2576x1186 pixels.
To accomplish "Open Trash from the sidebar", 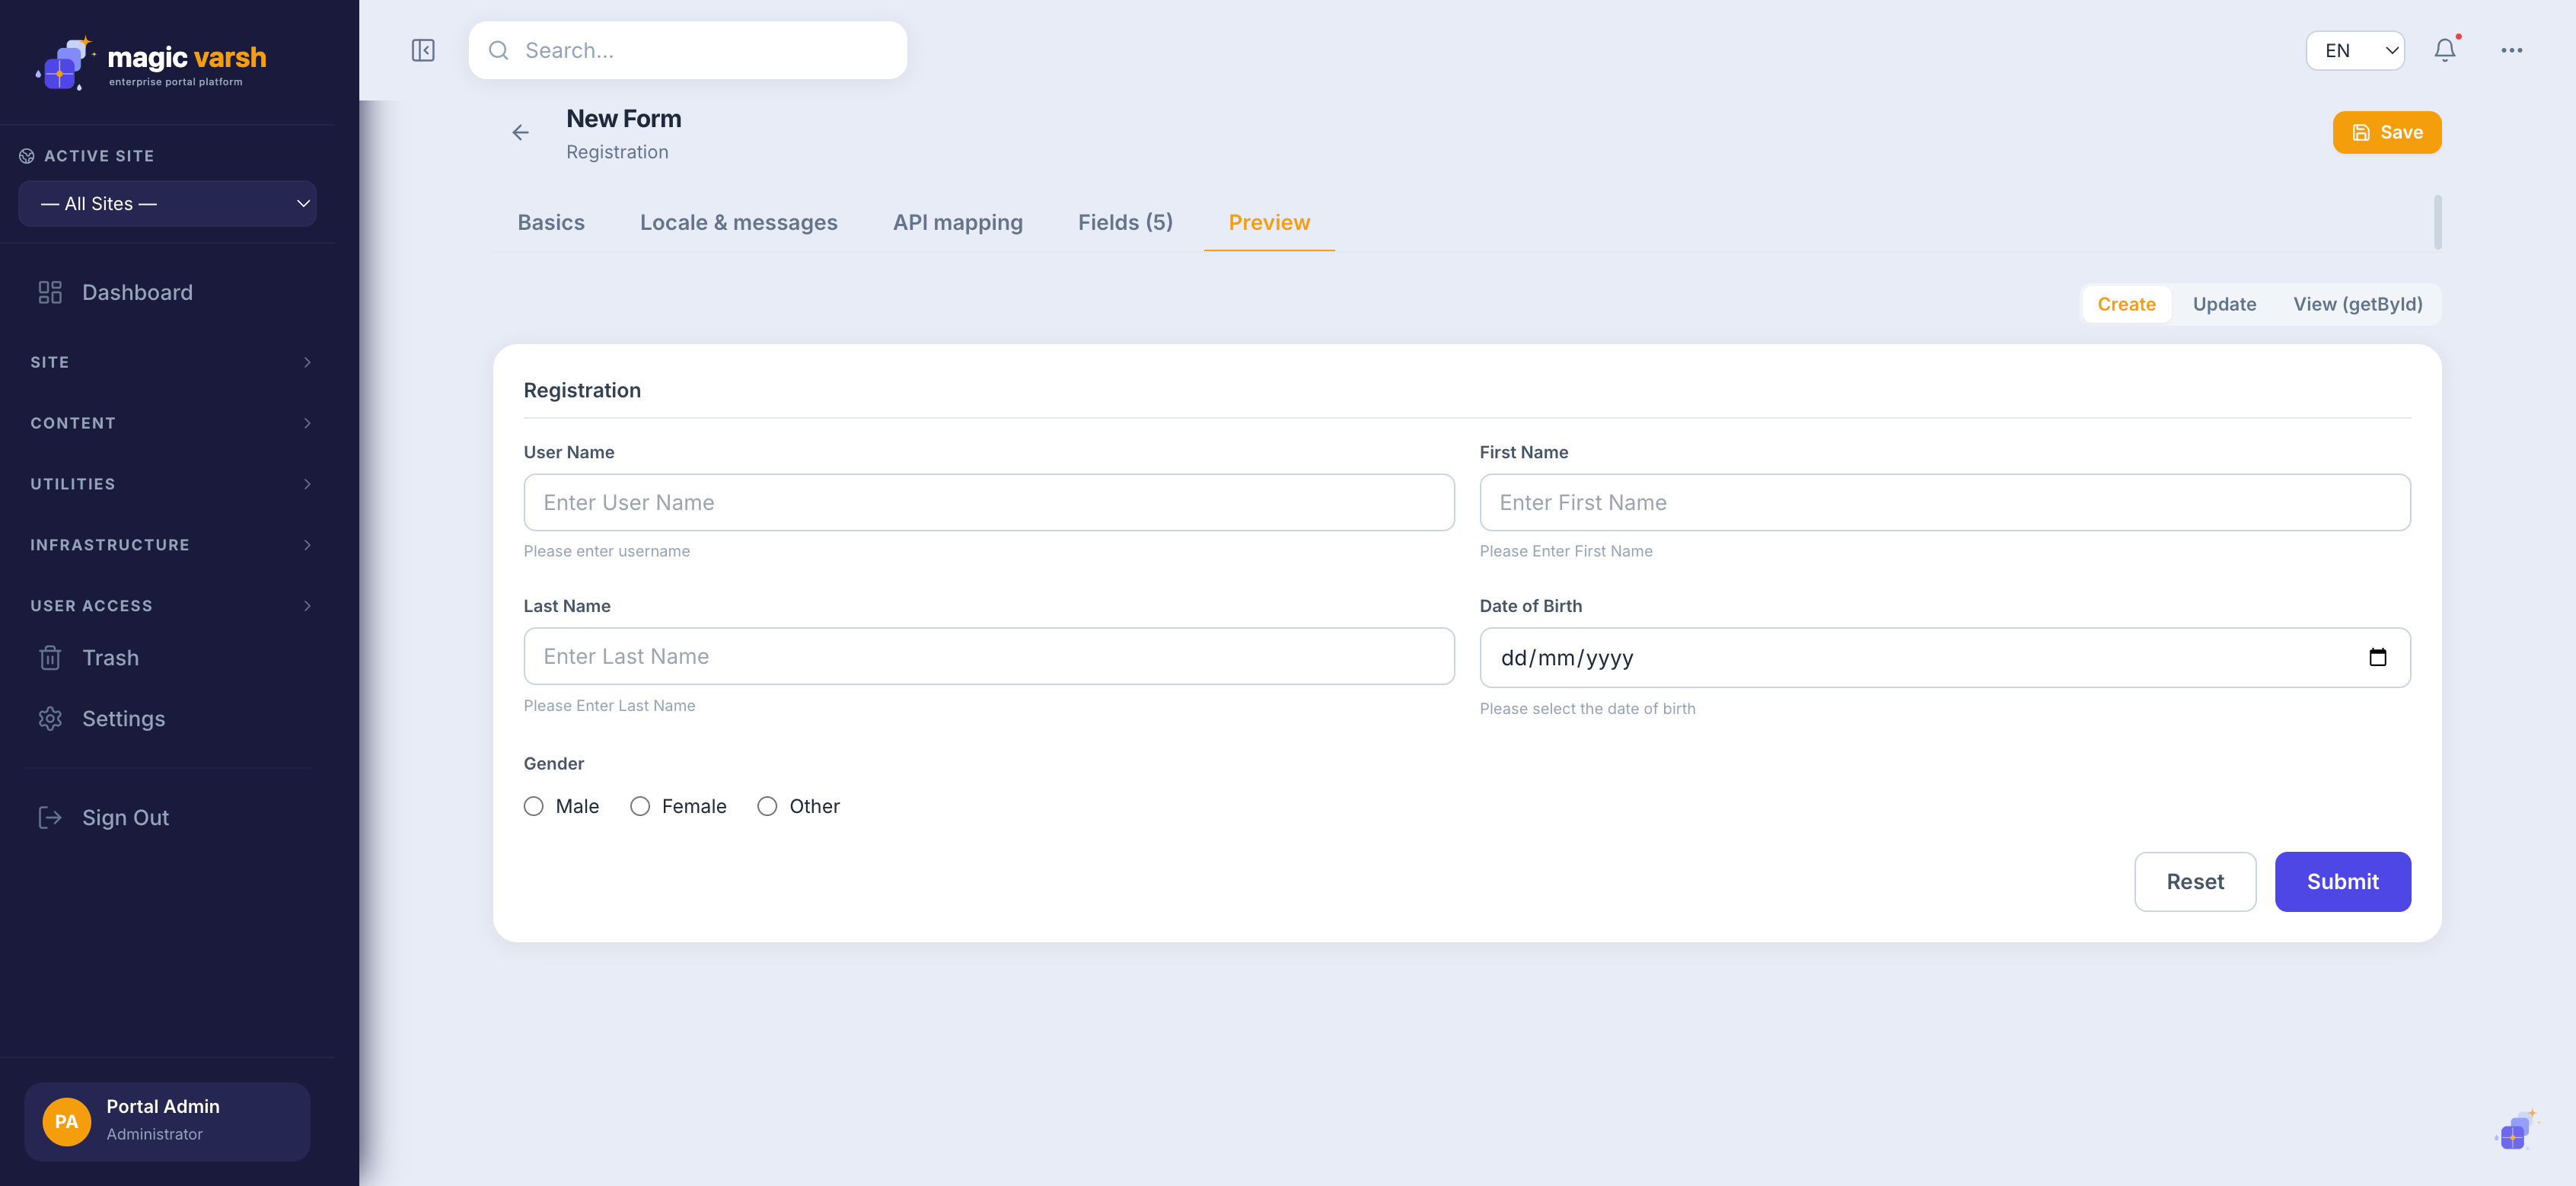I will (168, 658).
